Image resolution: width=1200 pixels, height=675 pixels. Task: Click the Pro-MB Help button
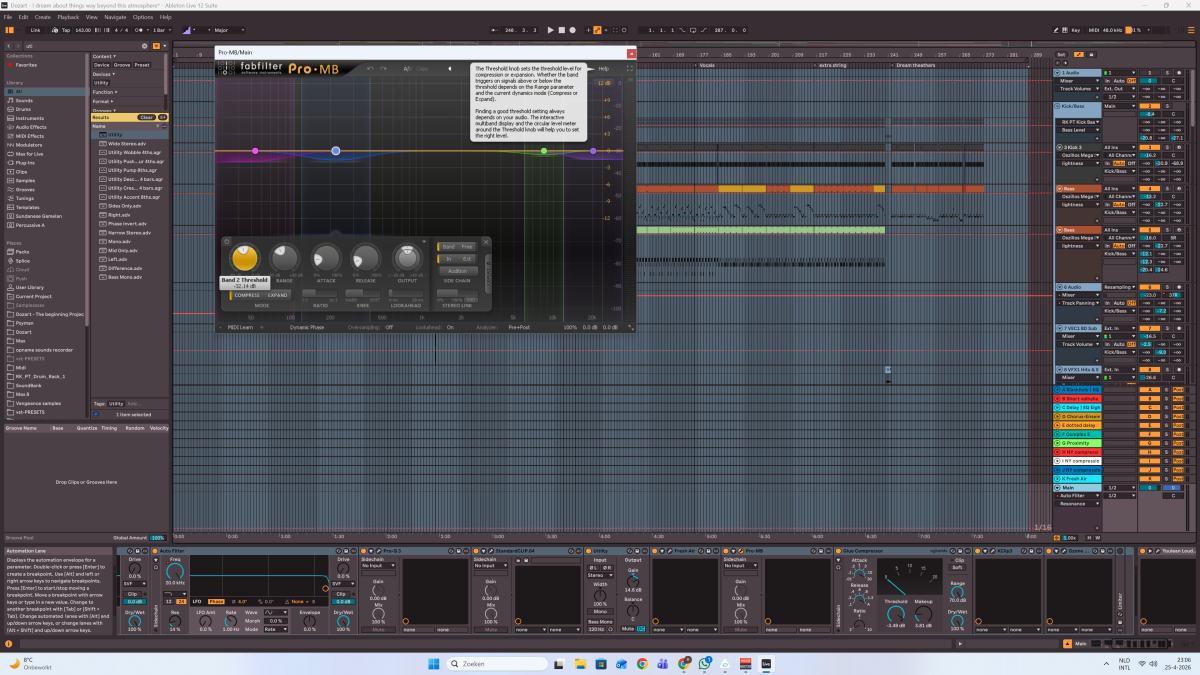pyautogui.click(x=603, y=69)
